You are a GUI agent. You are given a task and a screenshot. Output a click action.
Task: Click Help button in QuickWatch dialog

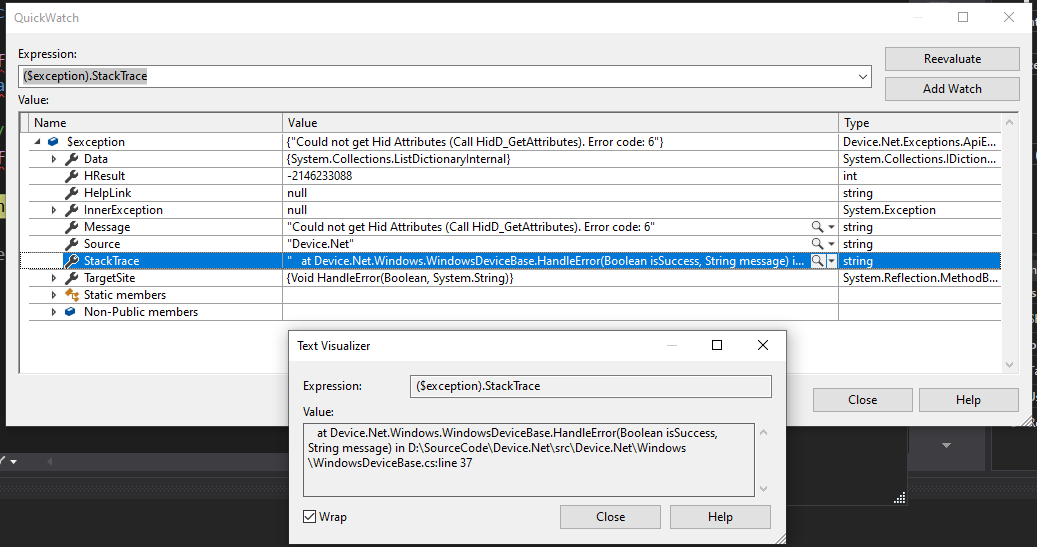click(x=968, y=400)
